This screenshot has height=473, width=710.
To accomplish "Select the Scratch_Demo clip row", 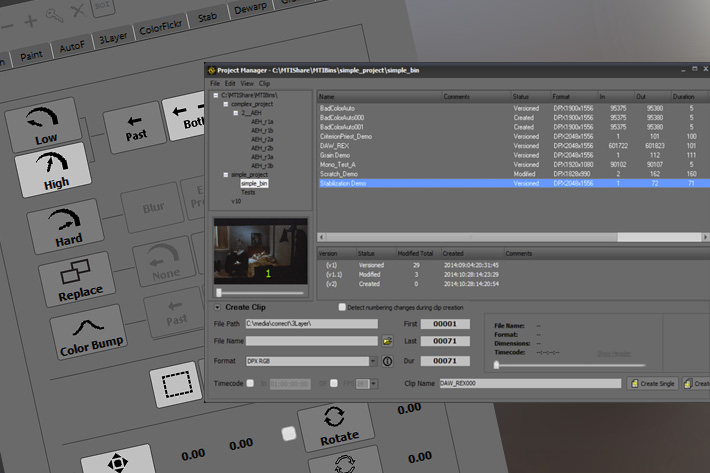I will click(x=513, y=174).
